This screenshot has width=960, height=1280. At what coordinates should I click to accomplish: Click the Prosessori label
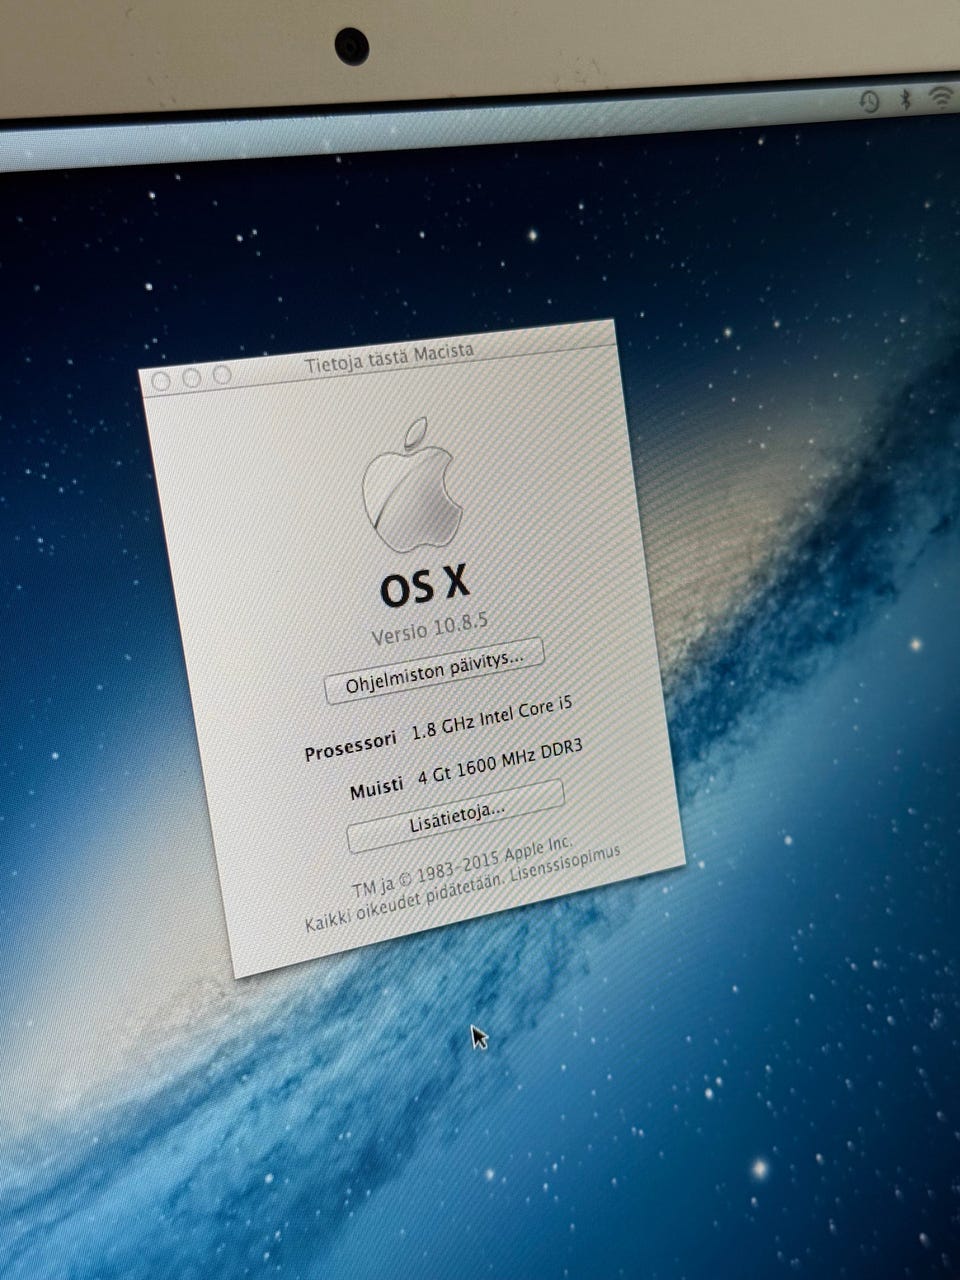click(x=350, y=745)
